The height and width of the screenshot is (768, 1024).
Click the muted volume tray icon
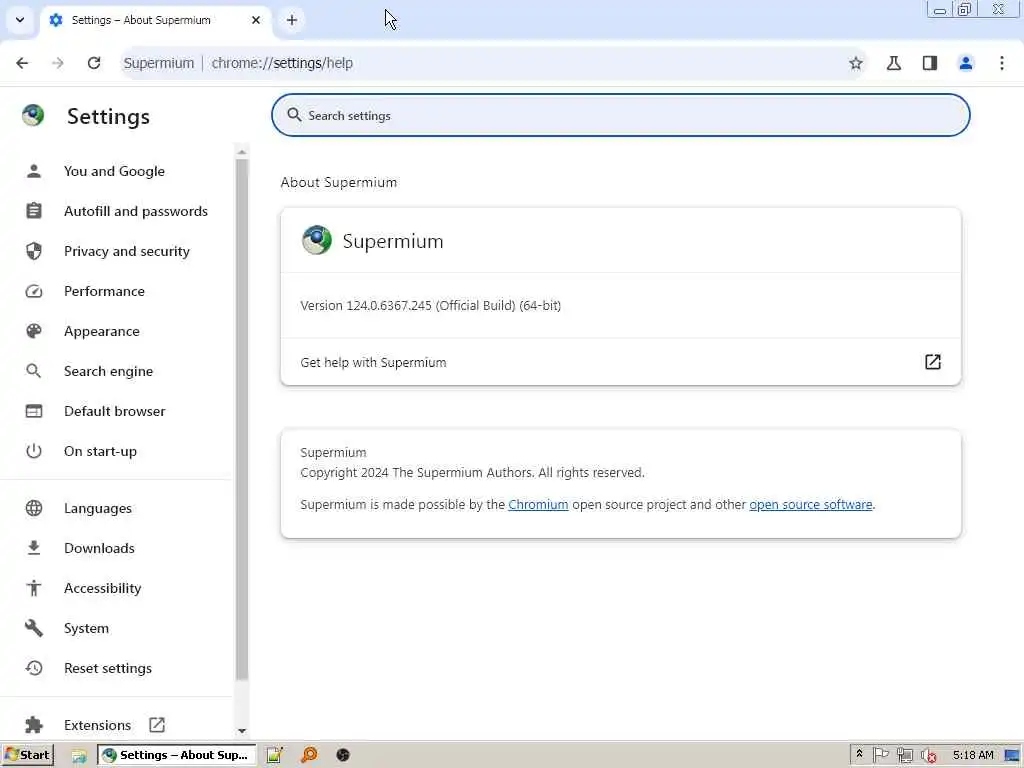click(928, 756)
